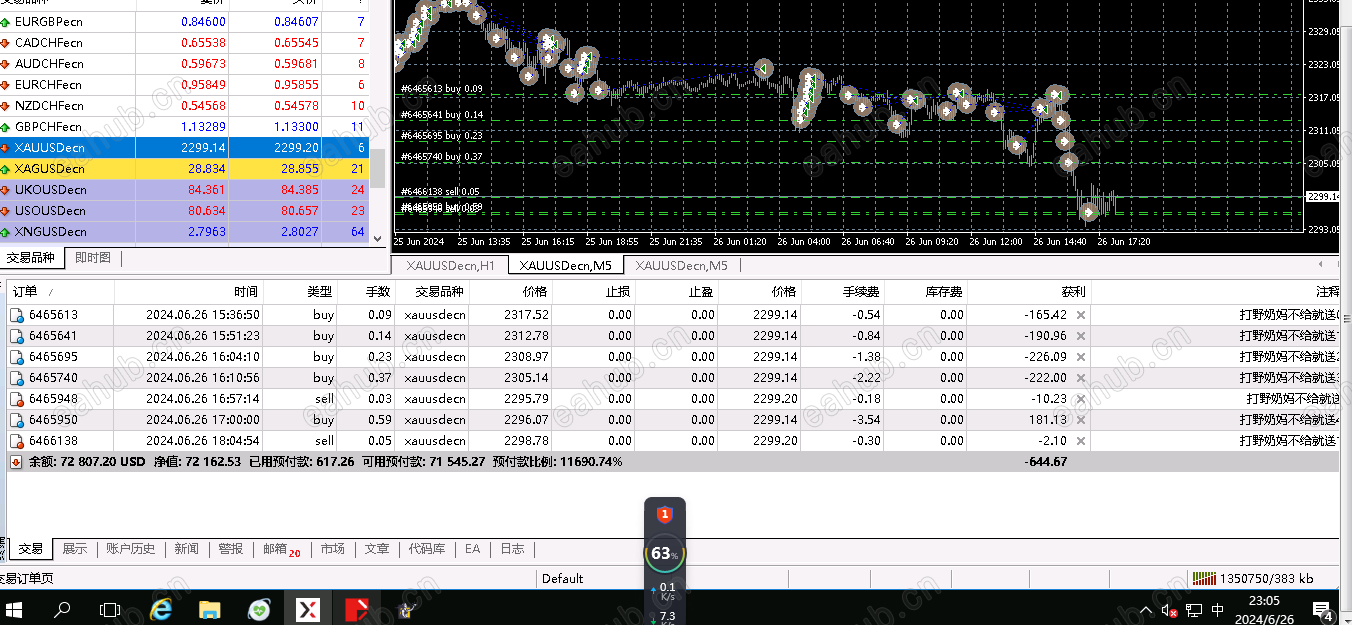The image size is (1352, 625).
Task: Click the arrow icon beside UKOUSDecn
Action: (6, 189)
